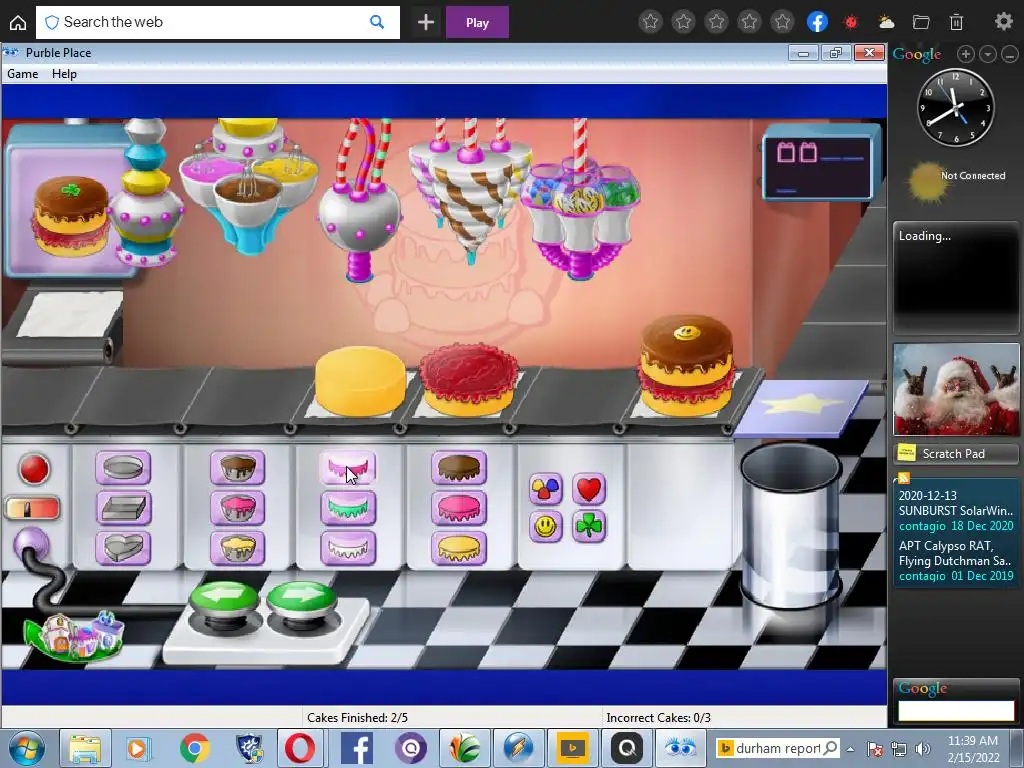Open the folder toolbar icon
Screen dimensions: 1024x768
[x=921, y=23]
